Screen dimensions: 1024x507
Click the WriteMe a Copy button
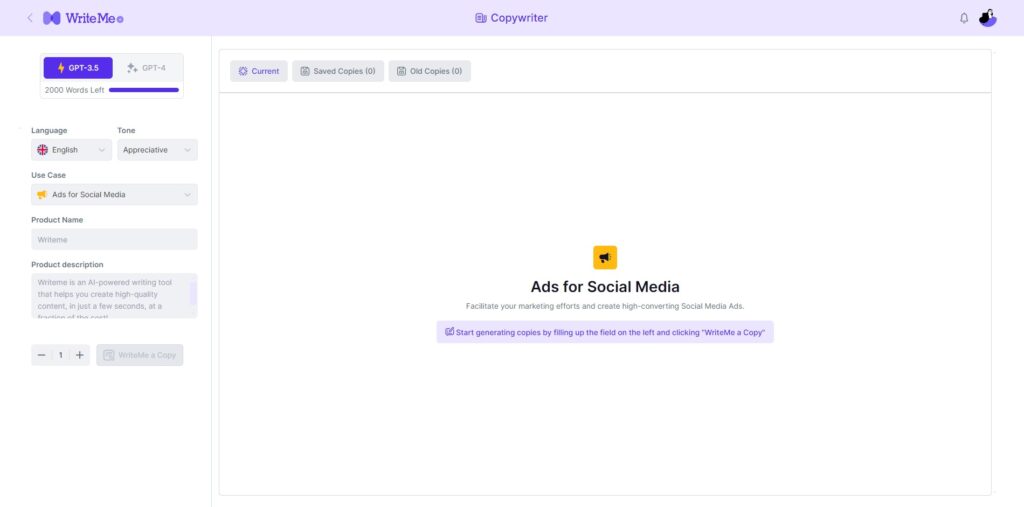click(140, 355)
